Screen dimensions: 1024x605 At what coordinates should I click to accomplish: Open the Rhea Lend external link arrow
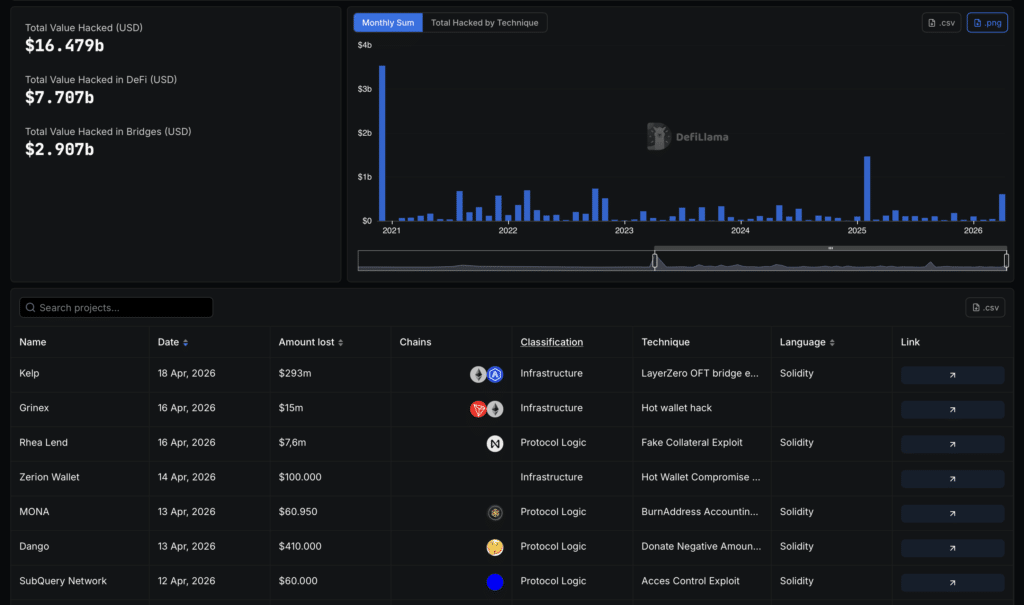pyautogui.click(x=952, y=443)
